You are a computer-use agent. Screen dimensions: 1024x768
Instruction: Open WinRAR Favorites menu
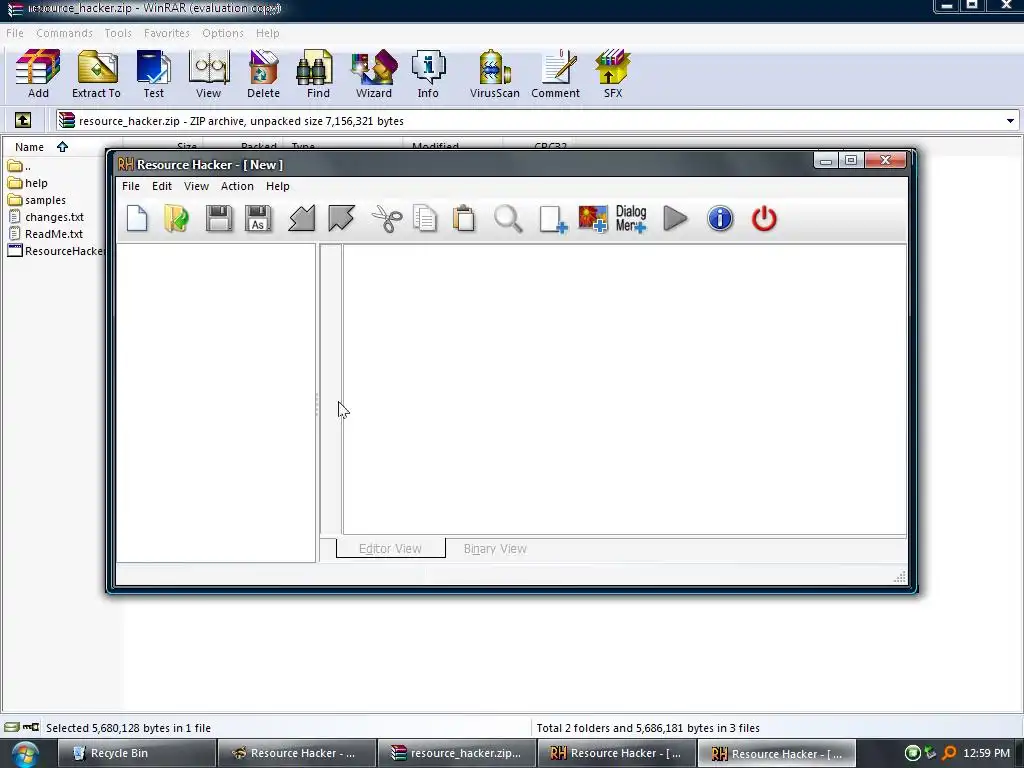tap(167, 33)
